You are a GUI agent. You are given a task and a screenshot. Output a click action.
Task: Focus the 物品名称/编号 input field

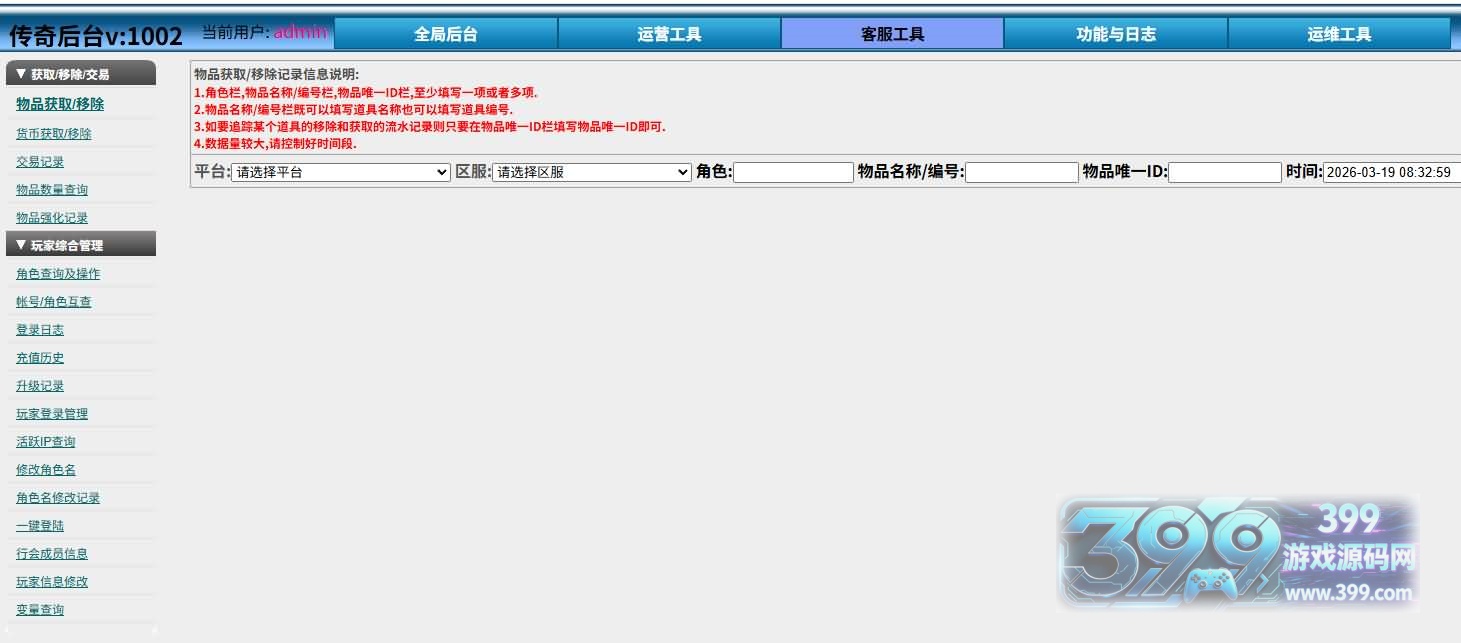(x=1022, y=172)
